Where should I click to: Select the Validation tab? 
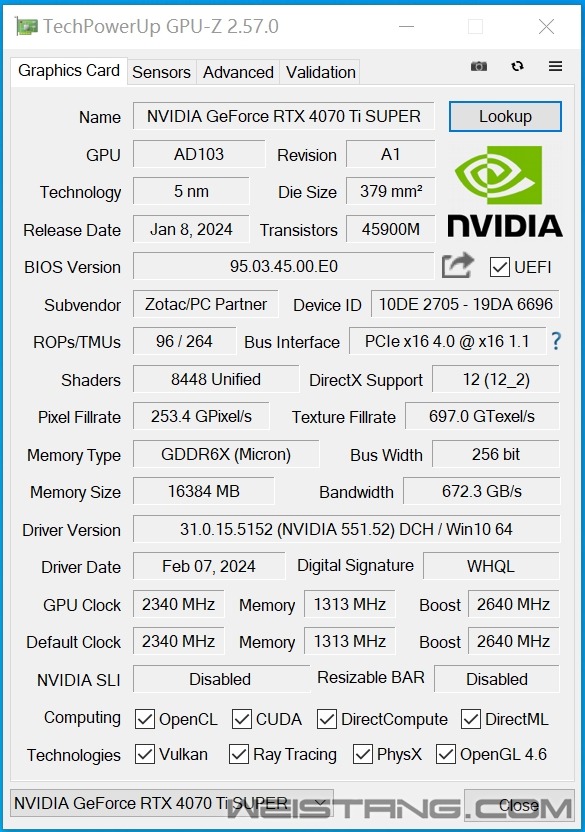click(x=321, y=72)
